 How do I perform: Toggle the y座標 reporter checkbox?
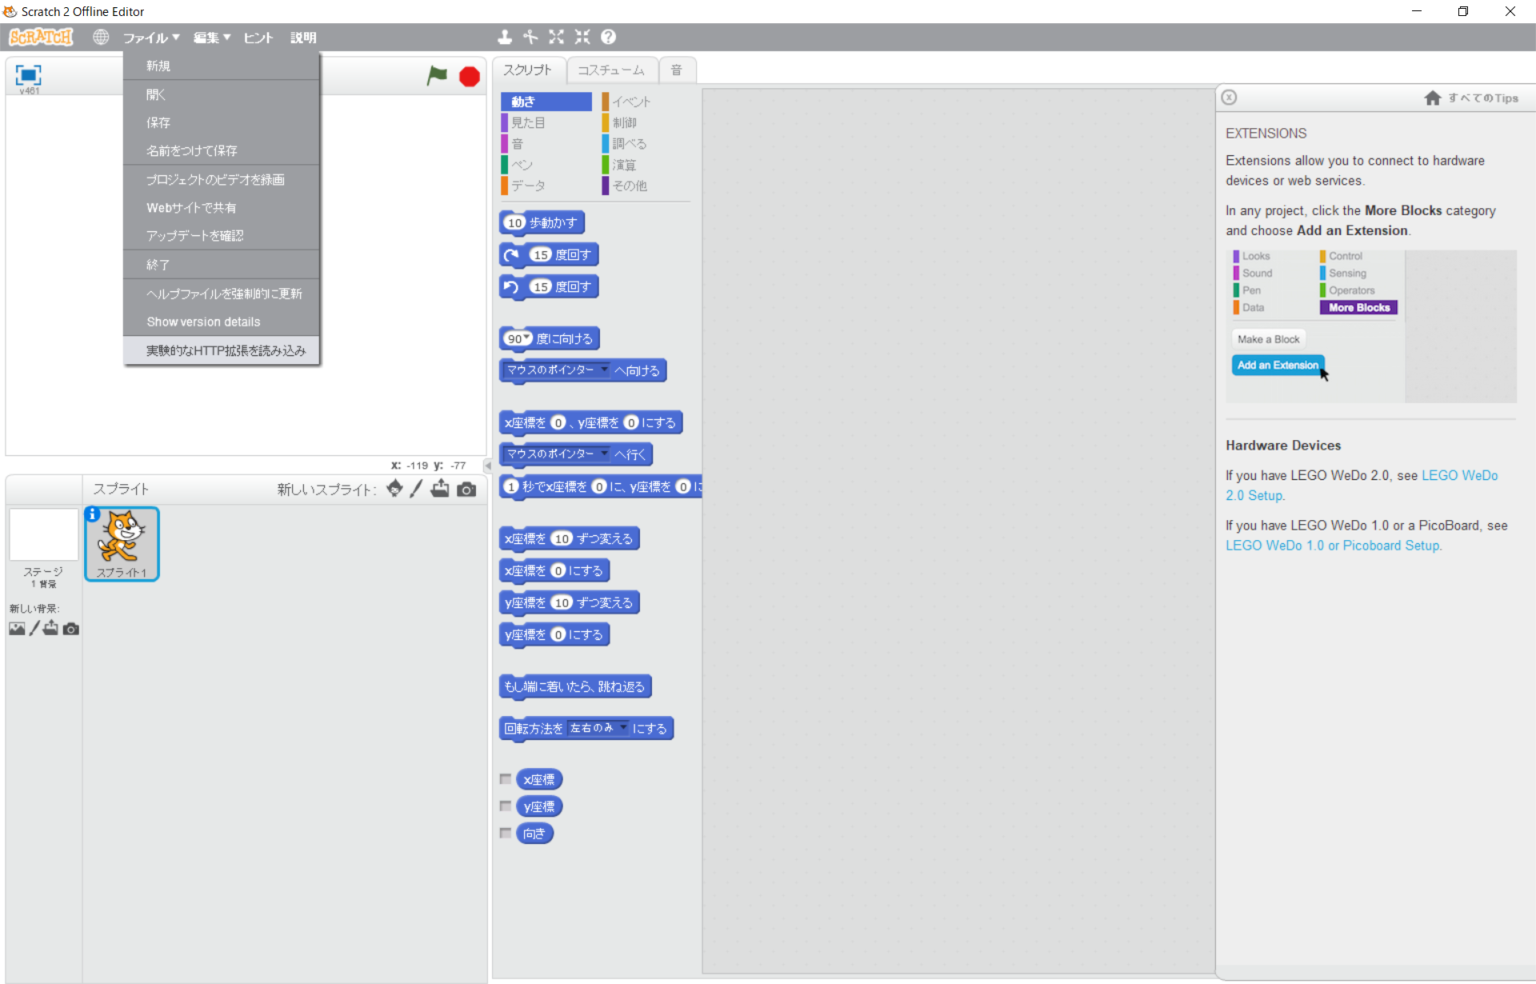pos(506,806)
